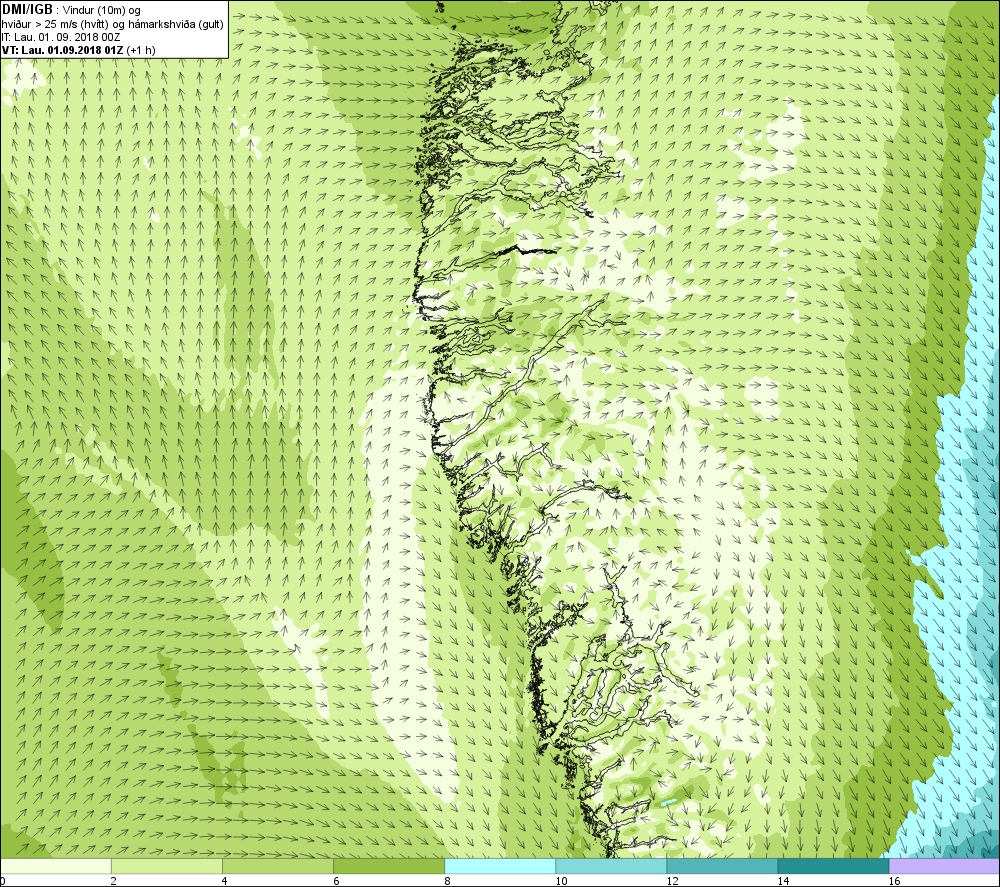Click the colorbar label "8"

pyautogui.click(x=447, y=881)
